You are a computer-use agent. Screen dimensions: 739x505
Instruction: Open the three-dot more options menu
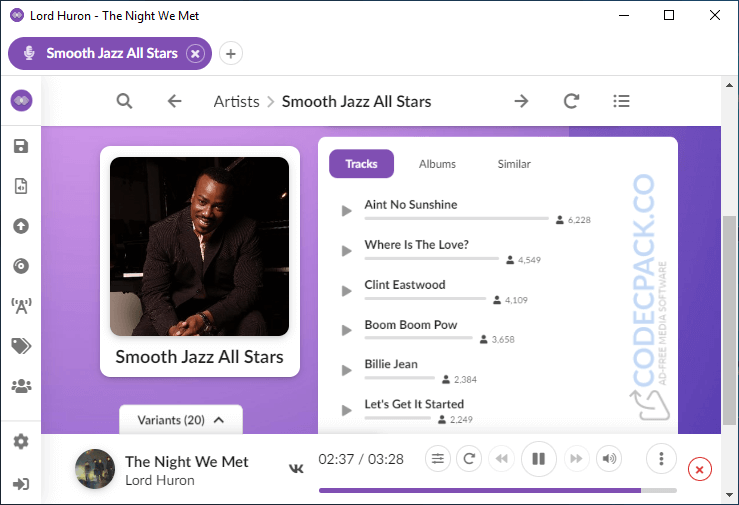tap(661, 459)
